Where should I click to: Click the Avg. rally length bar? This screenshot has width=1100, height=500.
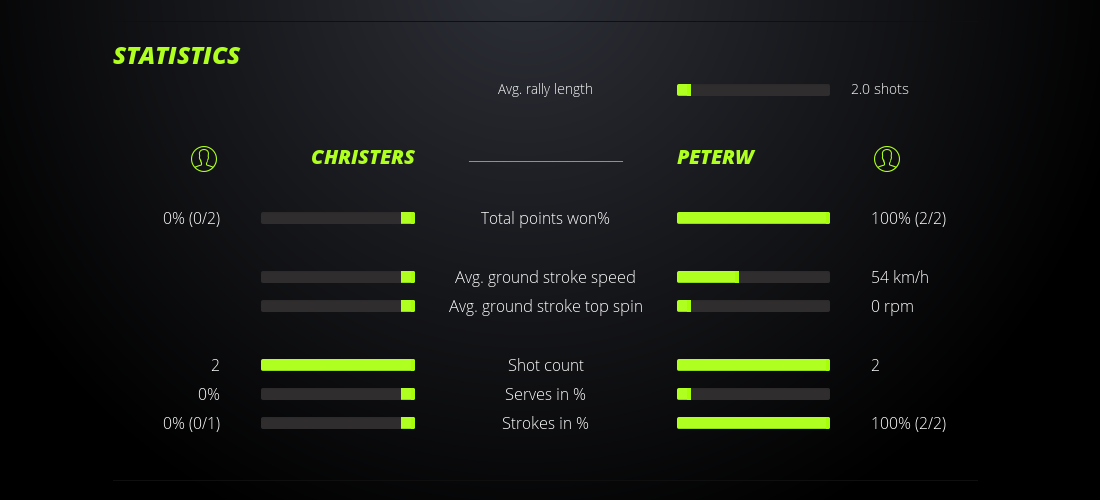[x=753, y=90]
